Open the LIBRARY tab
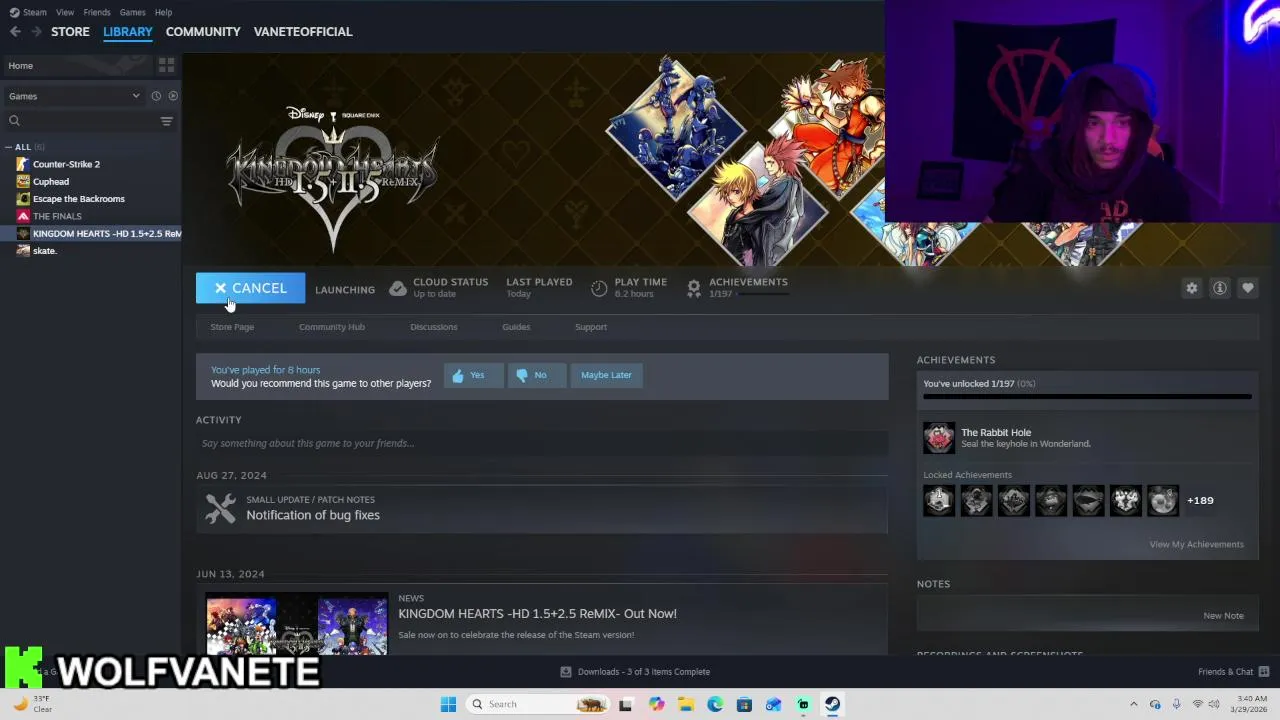The width and height of the screenshot is (1280, 720). pos(128,32)
